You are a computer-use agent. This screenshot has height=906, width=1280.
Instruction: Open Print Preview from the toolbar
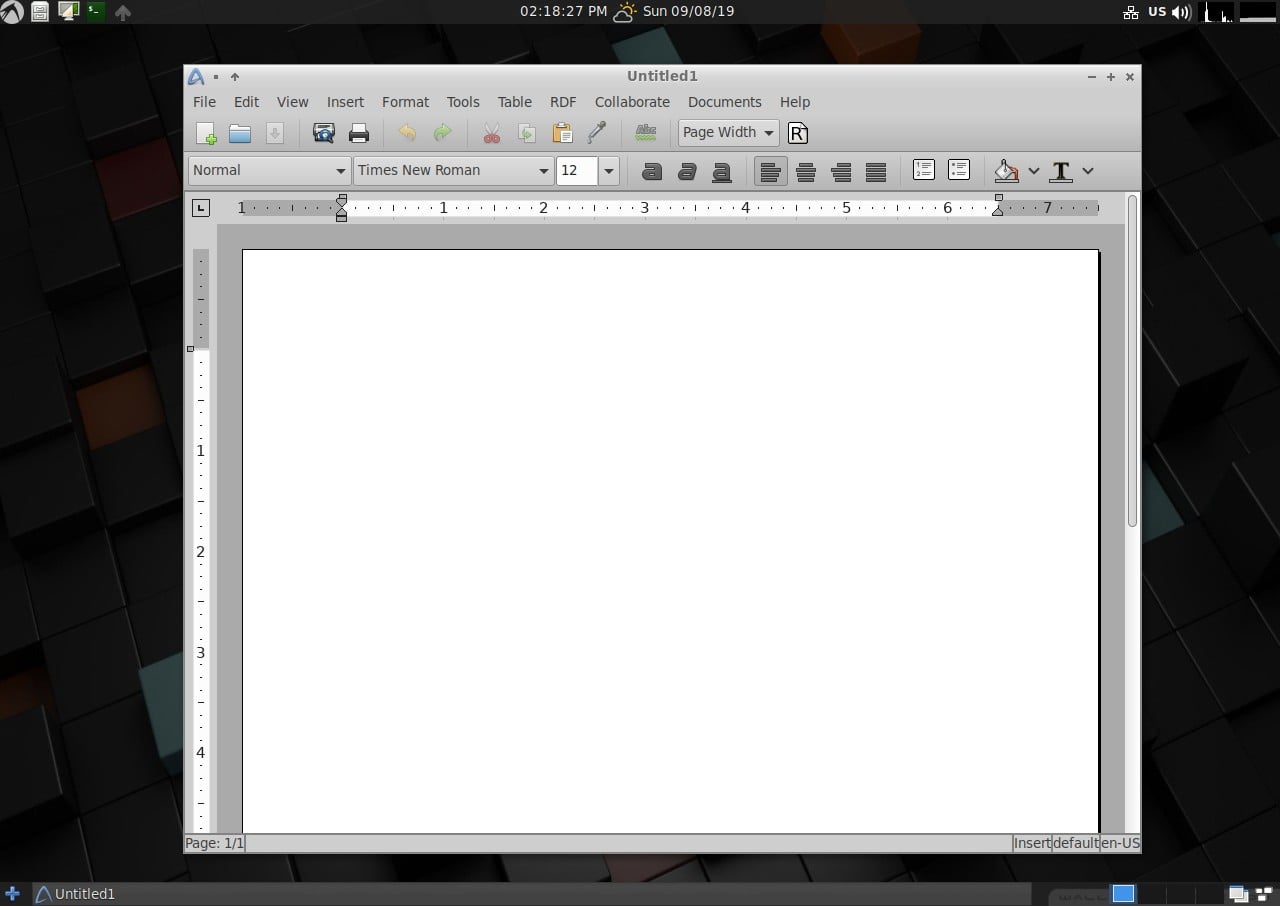tap(323, 133)
